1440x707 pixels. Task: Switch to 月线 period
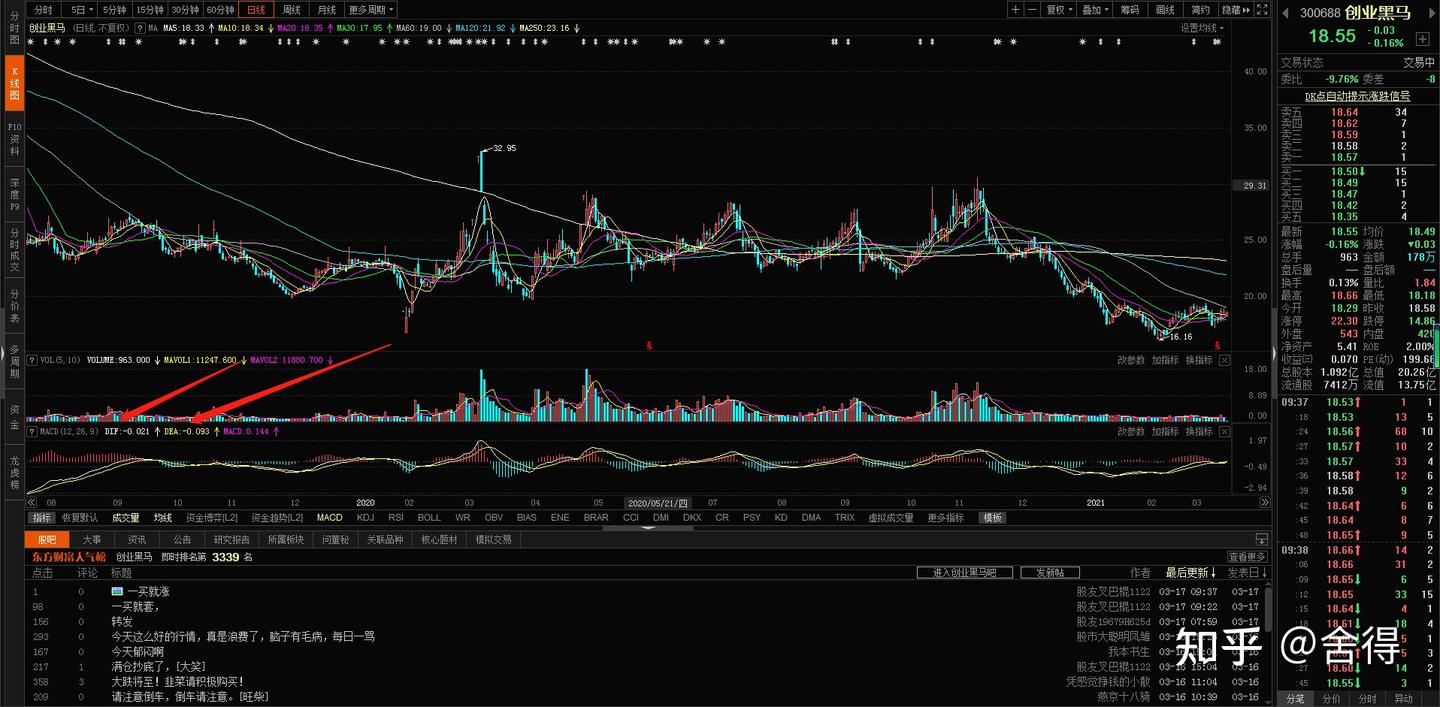(326, 9)
